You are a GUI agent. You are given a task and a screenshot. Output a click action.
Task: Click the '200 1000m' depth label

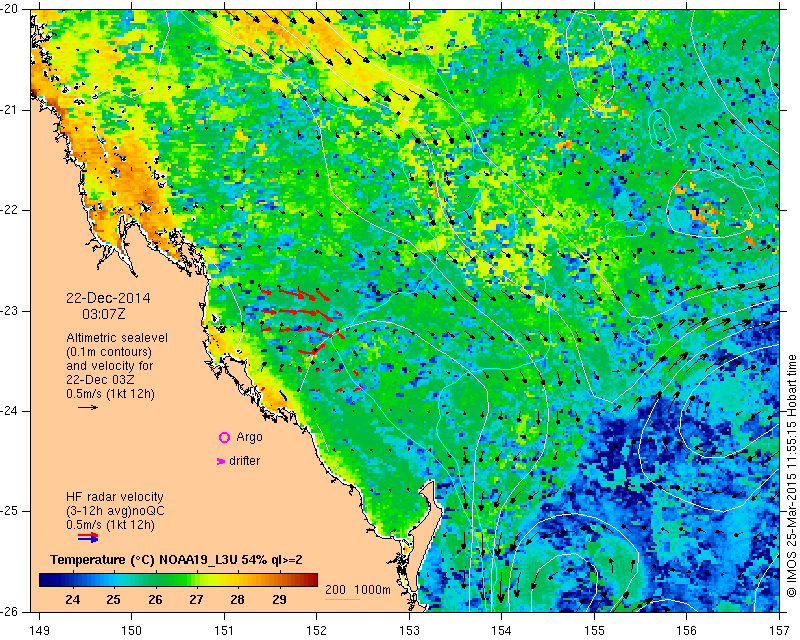358,590
